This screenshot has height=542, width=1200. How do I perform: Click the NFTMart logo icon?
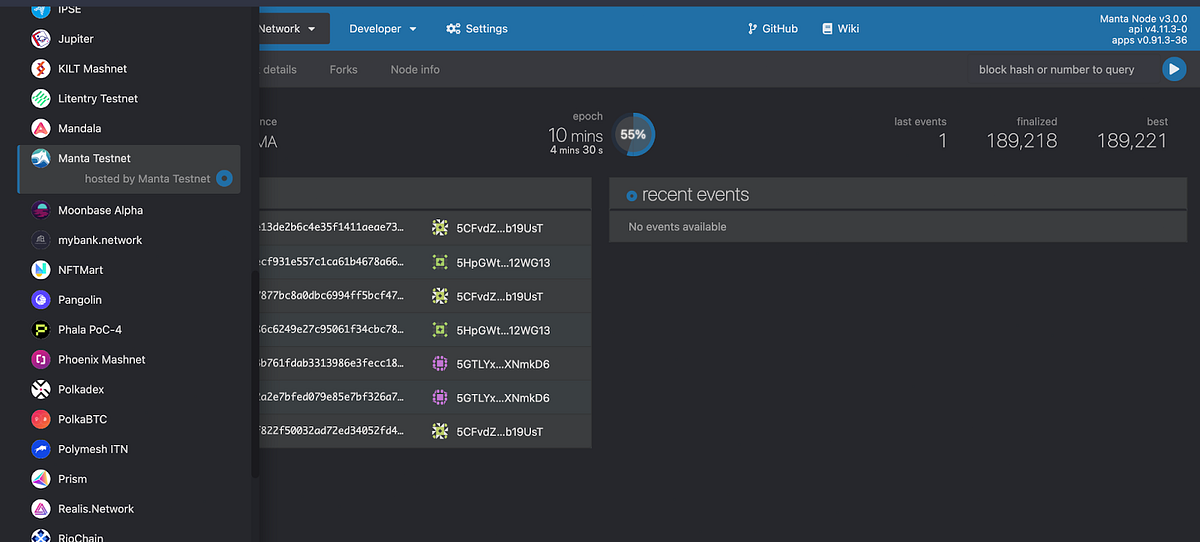(x=41, y=270)
